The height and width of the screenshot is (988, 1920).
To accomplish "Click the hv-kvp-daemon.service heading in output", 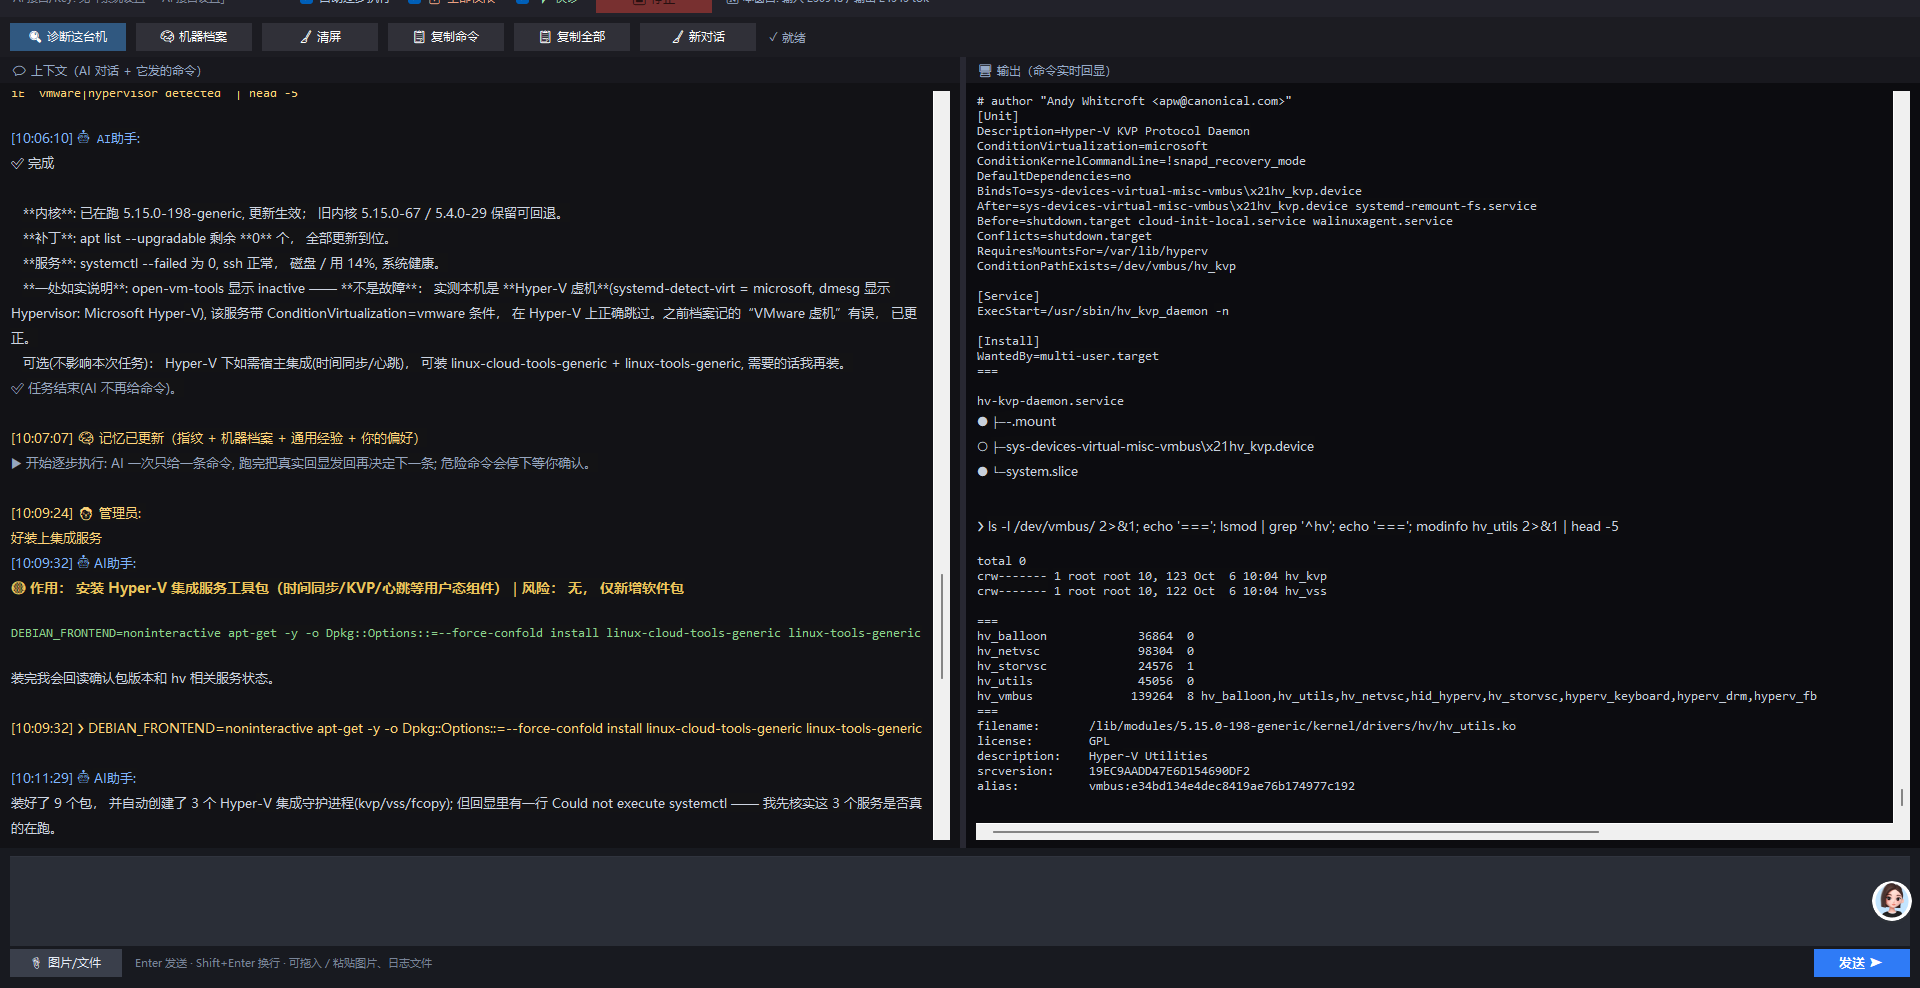I will (1050, 401).
